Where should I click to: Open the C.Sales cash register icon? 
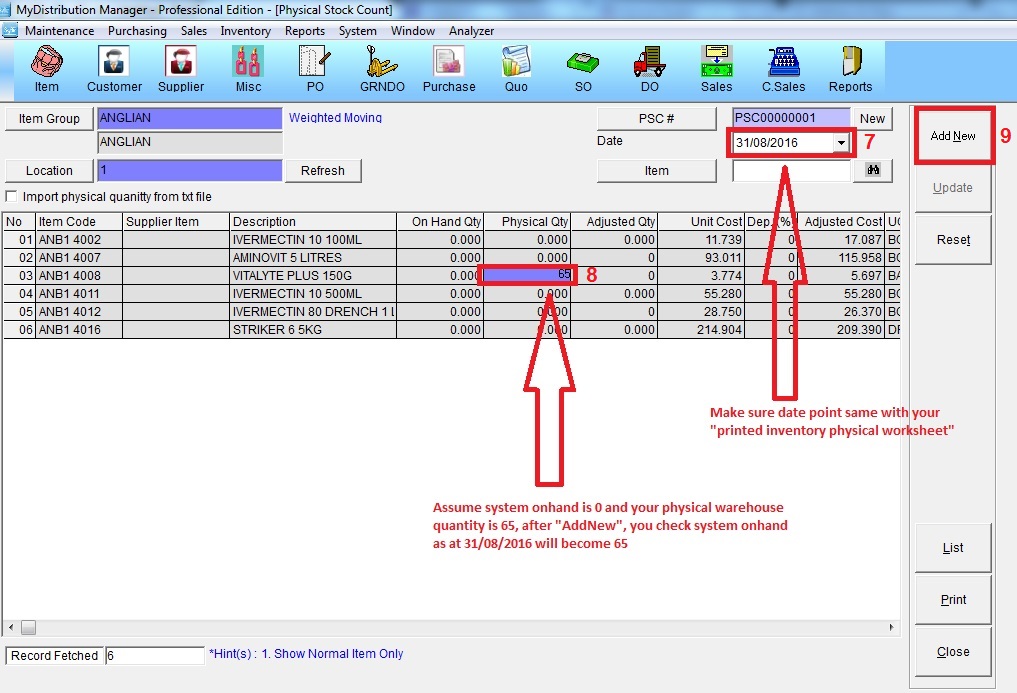(x=783, y=69)
